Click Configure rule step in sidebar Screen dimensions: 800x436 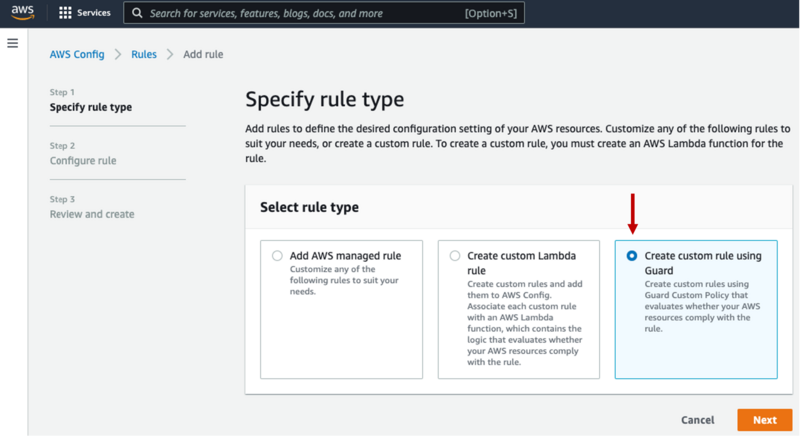pyautogui.click(x=83, y=161)
